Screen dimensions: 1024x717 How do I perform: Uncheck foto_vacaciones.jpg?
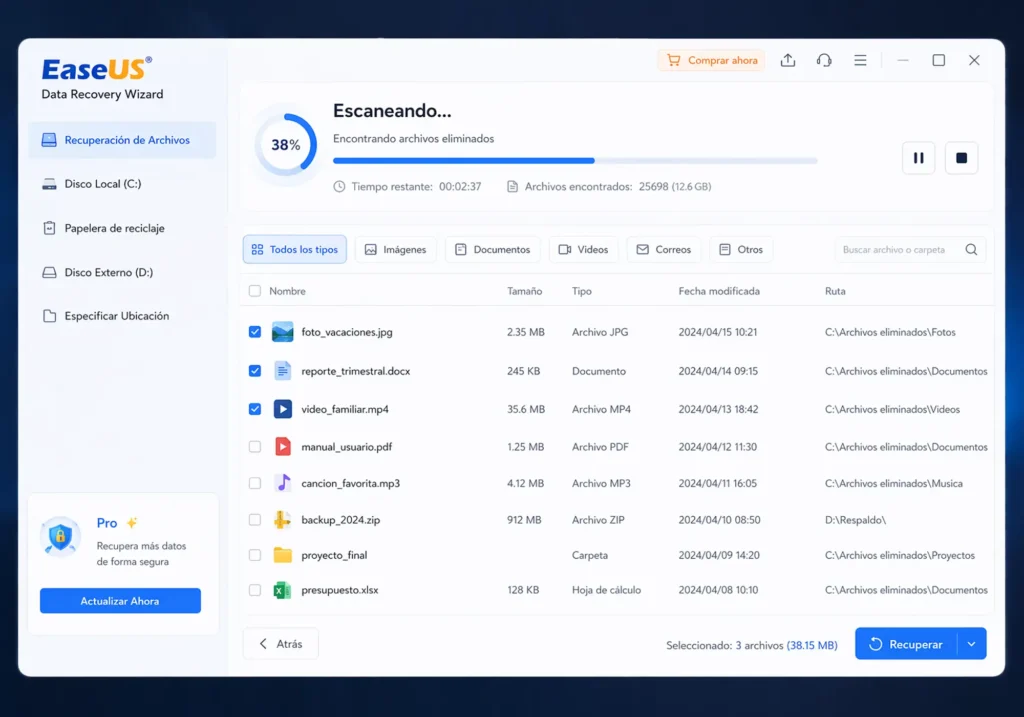[x=254, y=331]
